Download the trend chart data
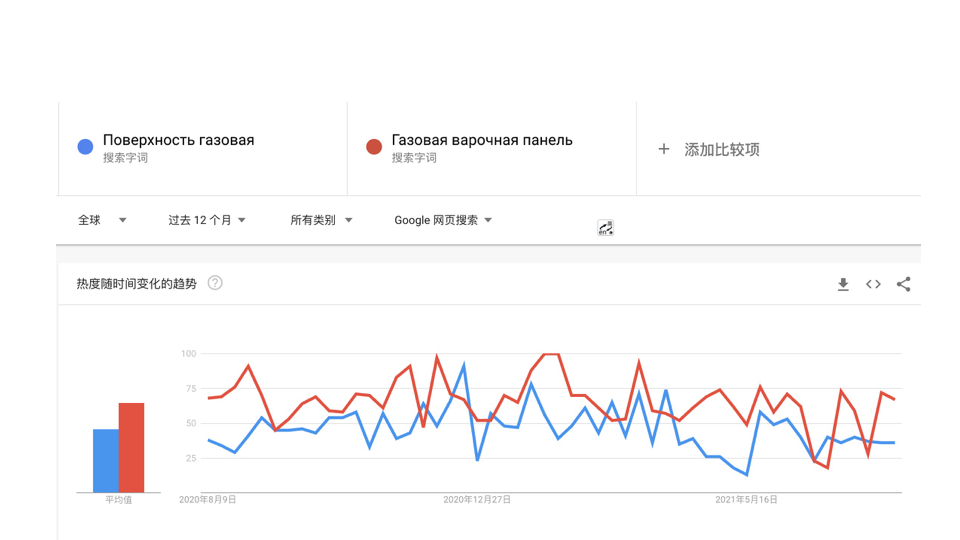The width and height of the screenshot is (960, 540). [843, 284]
